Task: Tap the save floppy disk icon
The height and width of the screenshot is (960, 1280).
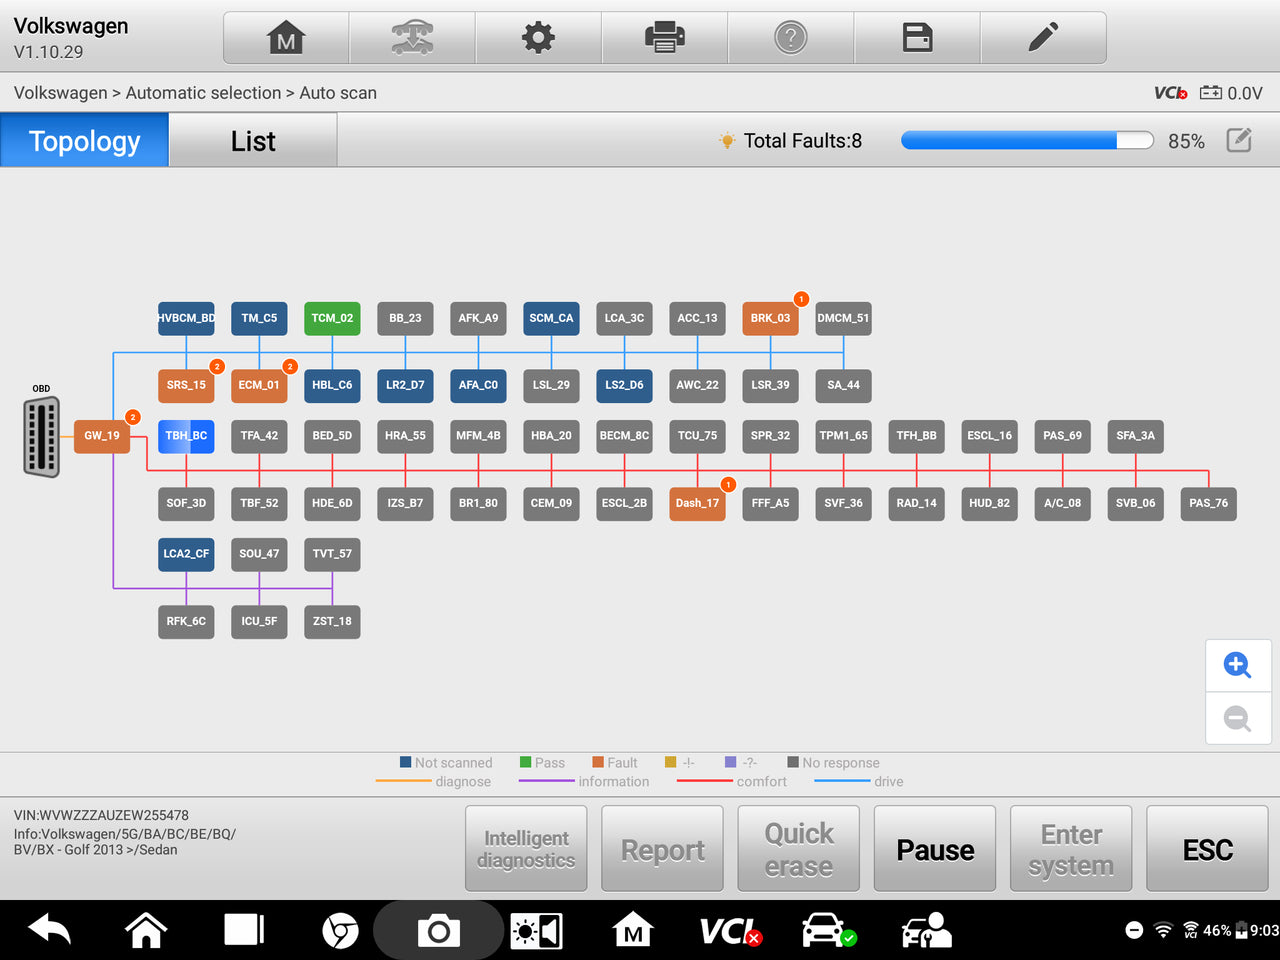Action: pos(917,38)
